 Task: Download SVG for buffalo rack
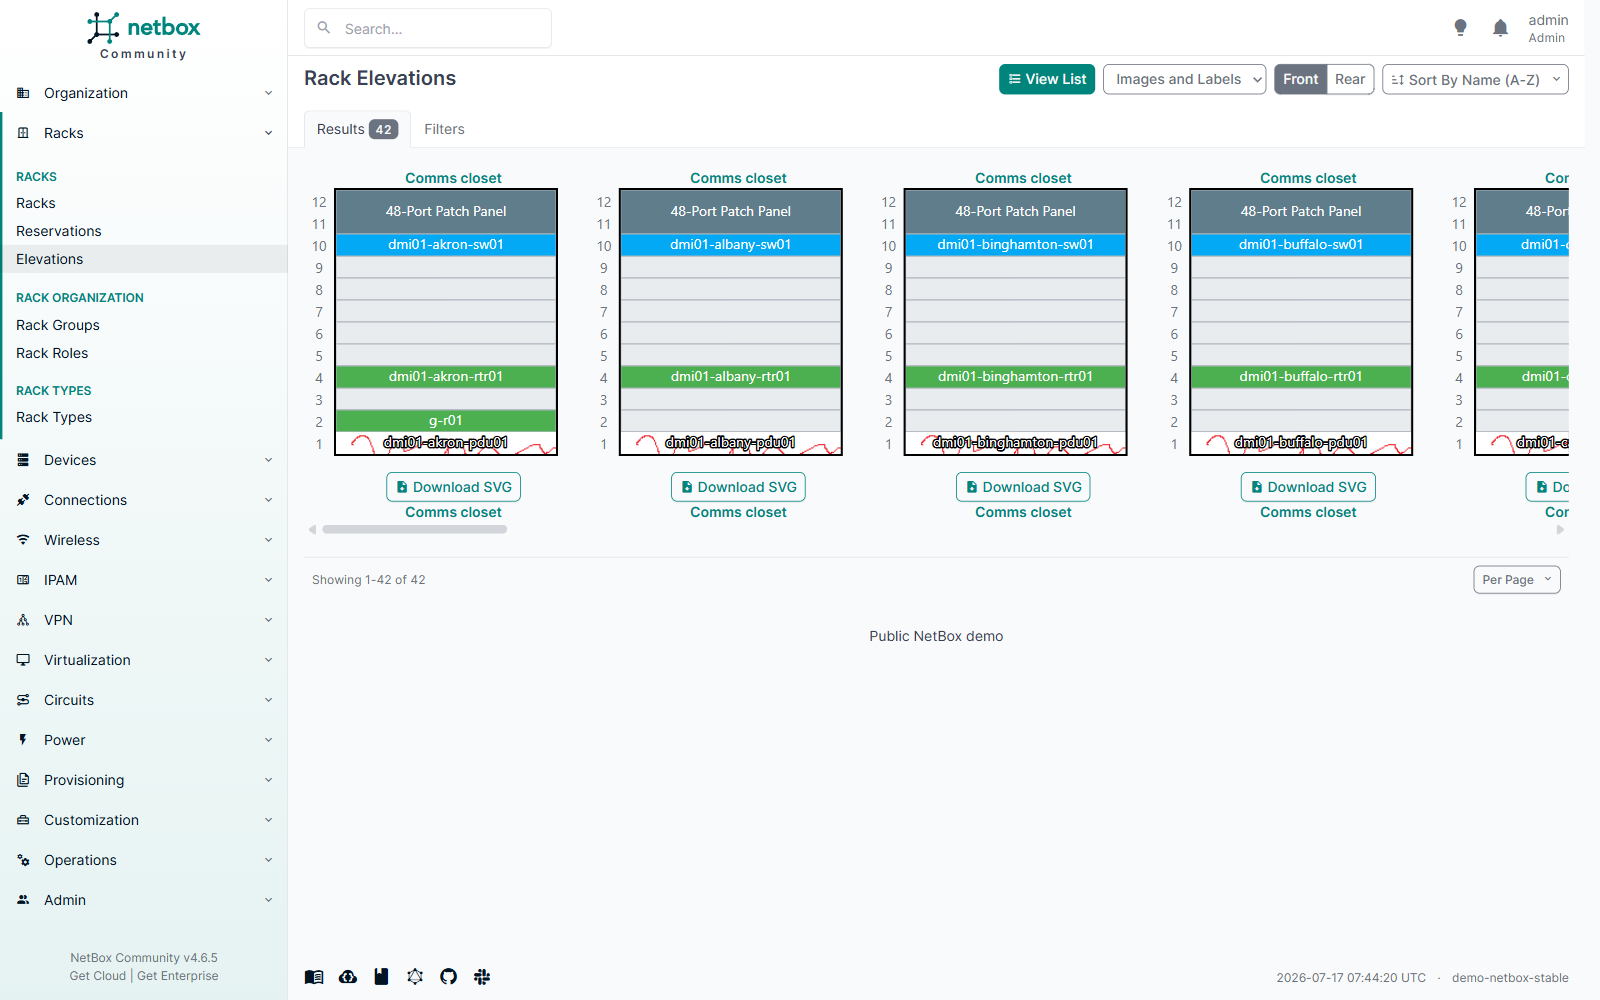coord(1308,487)
